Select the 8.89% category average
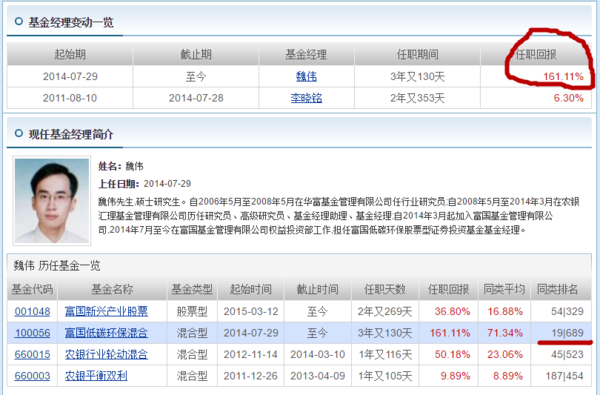 [x=508, y=376]
